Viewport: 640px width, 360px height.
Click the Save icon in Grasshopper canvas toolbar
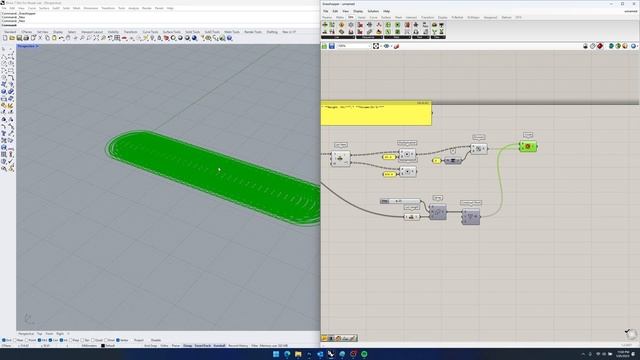pos(332,46)
